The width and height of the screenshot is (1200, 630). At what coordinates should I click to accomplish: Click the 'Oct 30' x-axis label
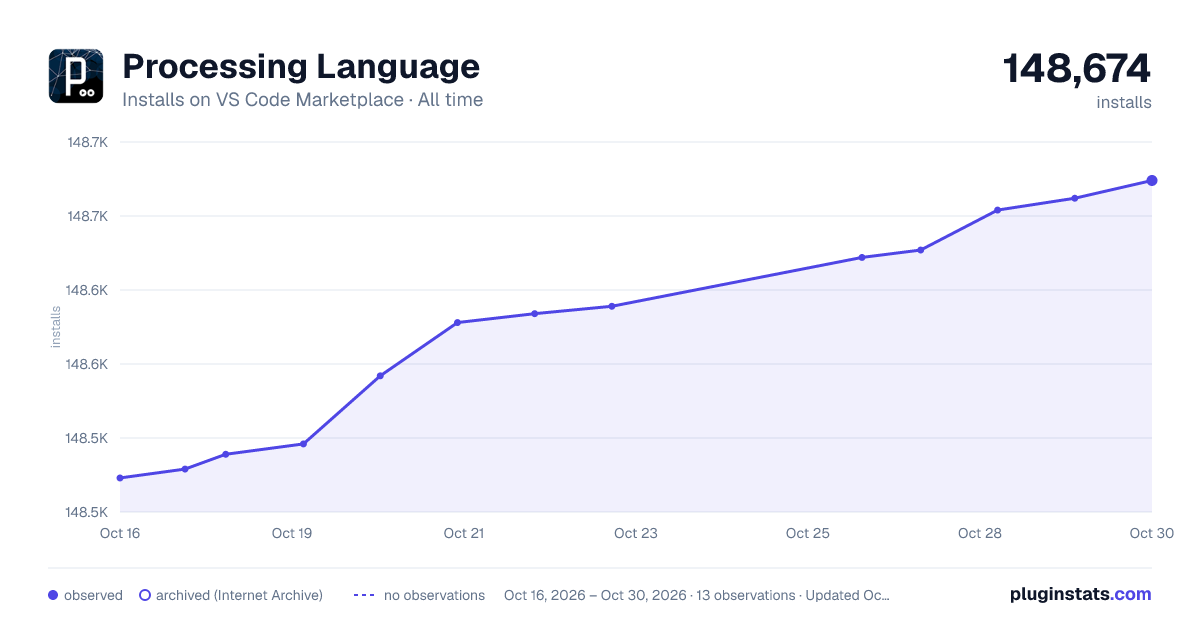coord(1151,533)
